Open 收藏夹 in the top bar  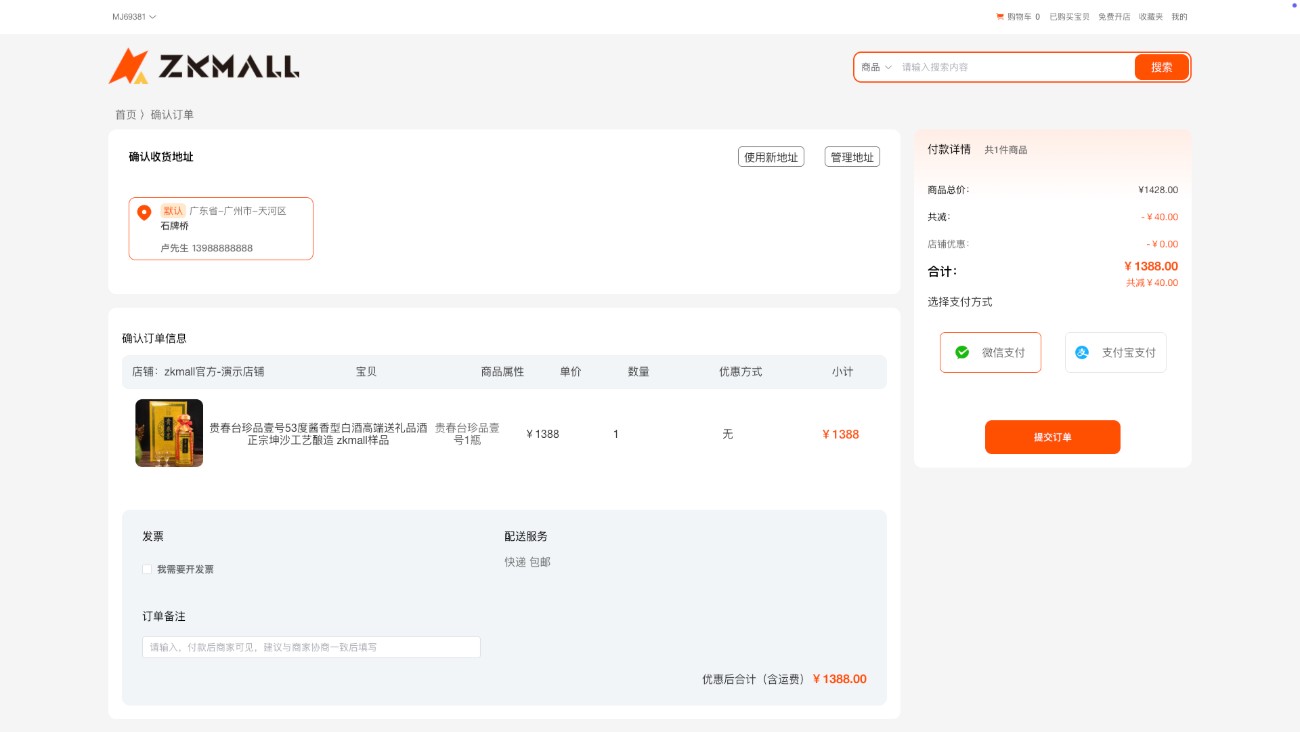(x=1151, y=17)
